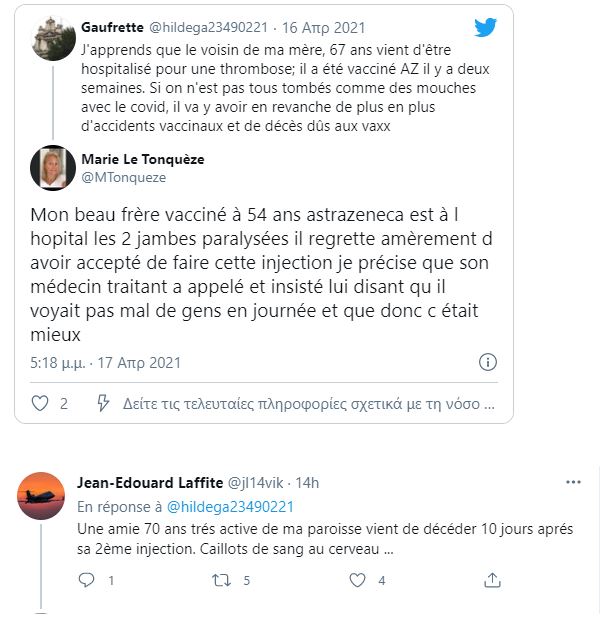Screen dimensions: 600x619
Task: Click the 14h timestamp on Laffite's reply
Action: (x=305, y=483)
